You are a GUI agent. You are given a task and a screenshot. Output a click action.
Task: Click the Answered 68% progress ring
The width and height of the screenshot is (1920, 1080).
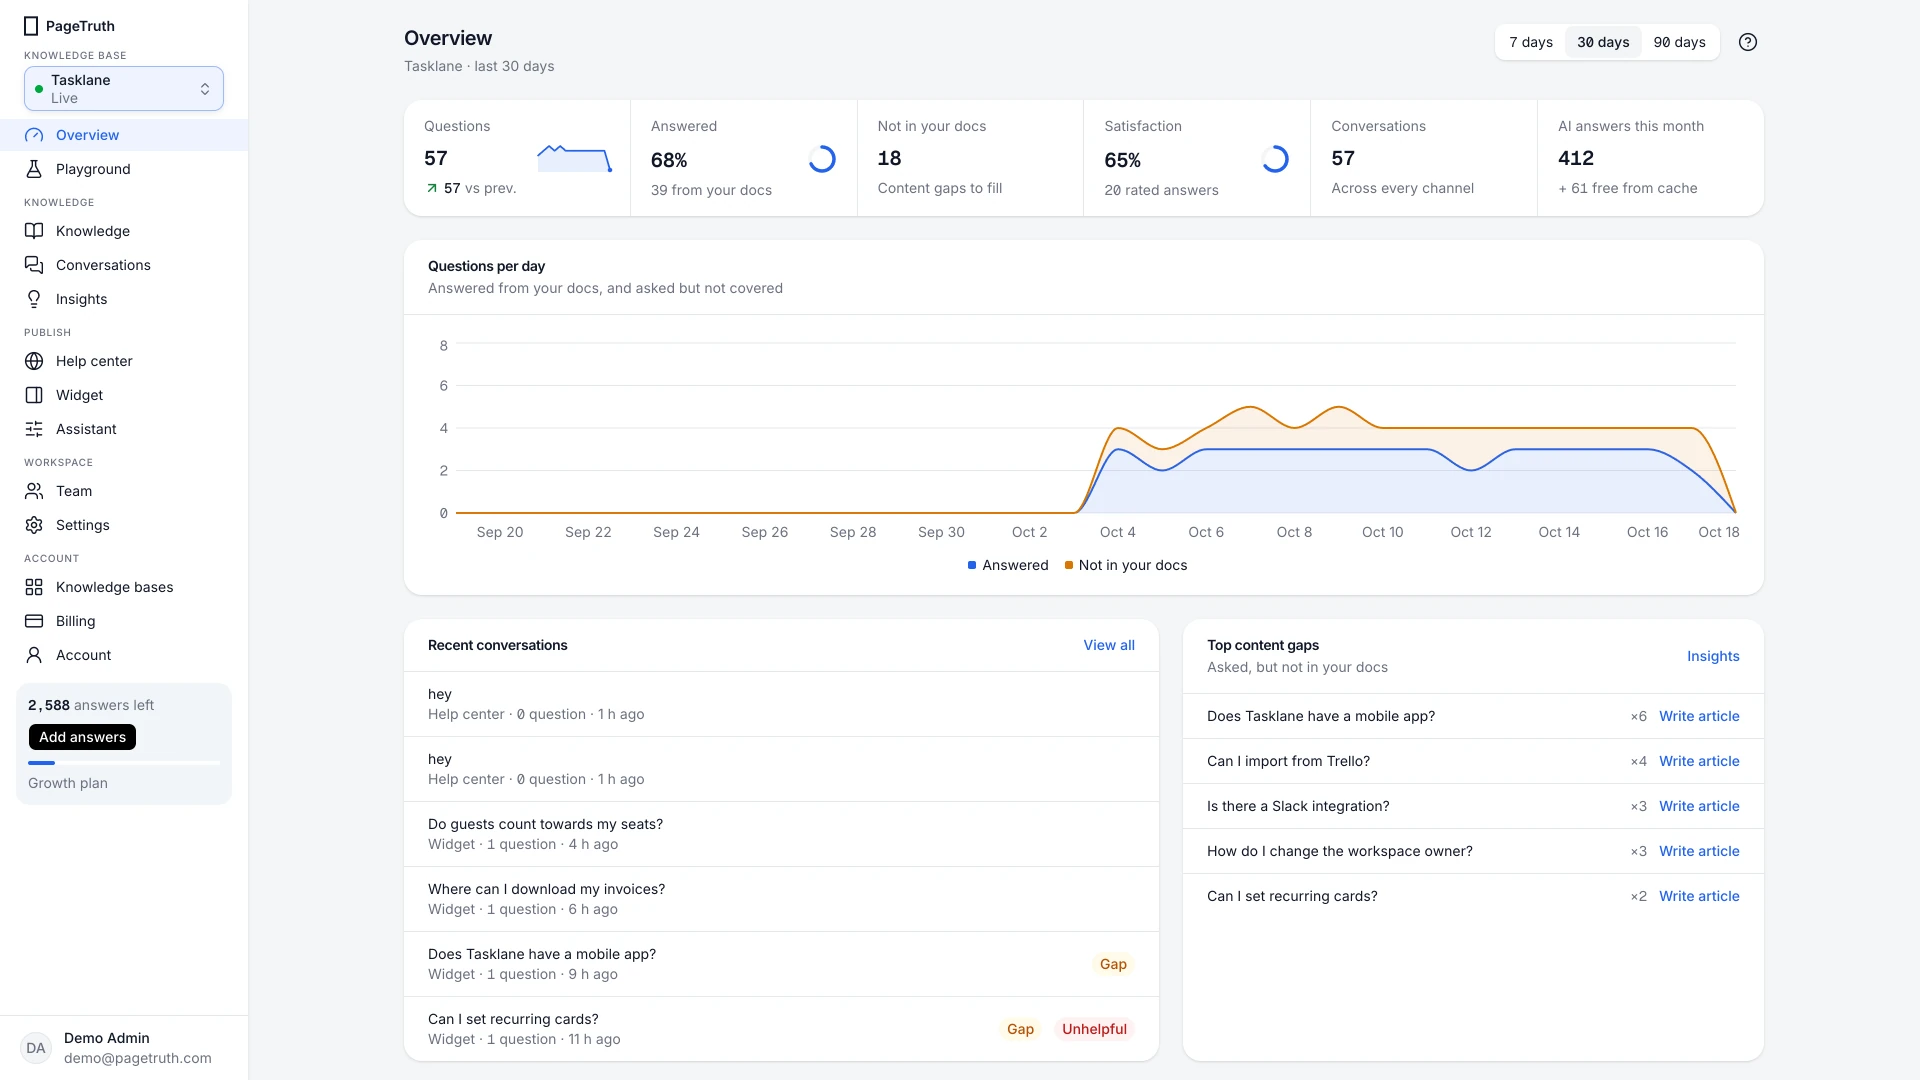tap(822, 159)
